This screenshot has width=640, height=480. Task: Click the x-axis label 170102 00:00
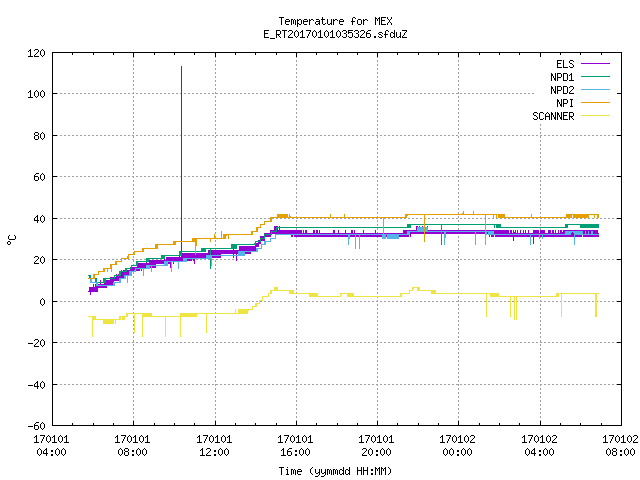pos(458,446)
